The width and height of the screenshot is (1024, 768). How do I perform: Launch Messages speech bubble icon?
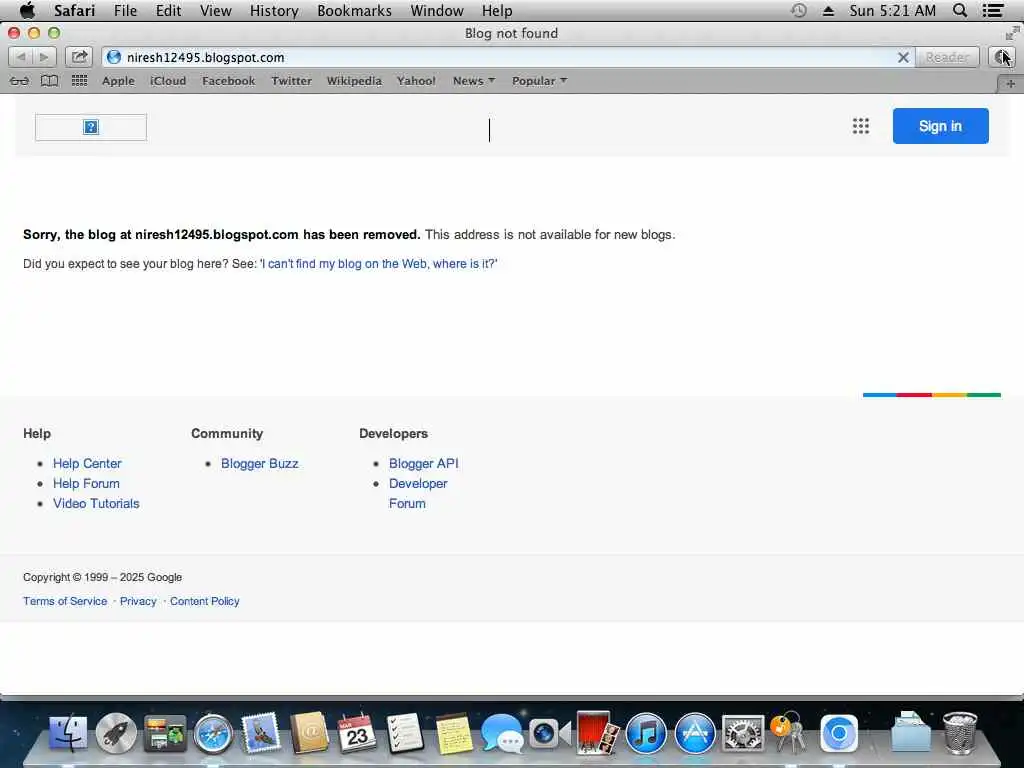(502, 733)
